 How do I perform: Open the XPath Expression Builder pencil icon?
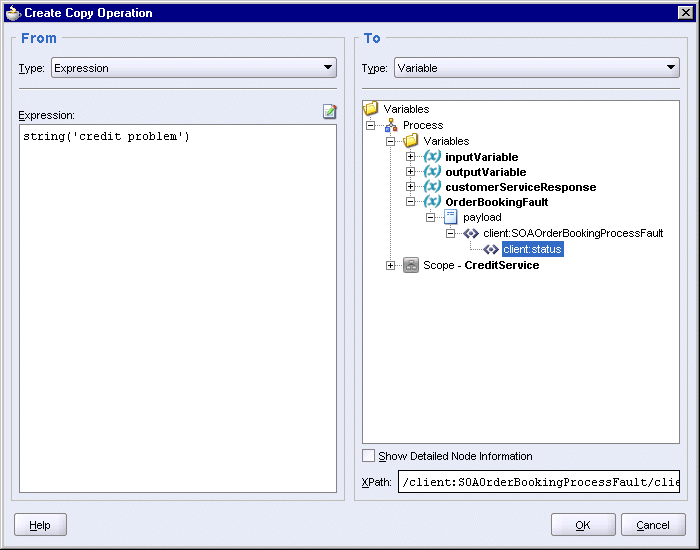click(x=329, y=111)
